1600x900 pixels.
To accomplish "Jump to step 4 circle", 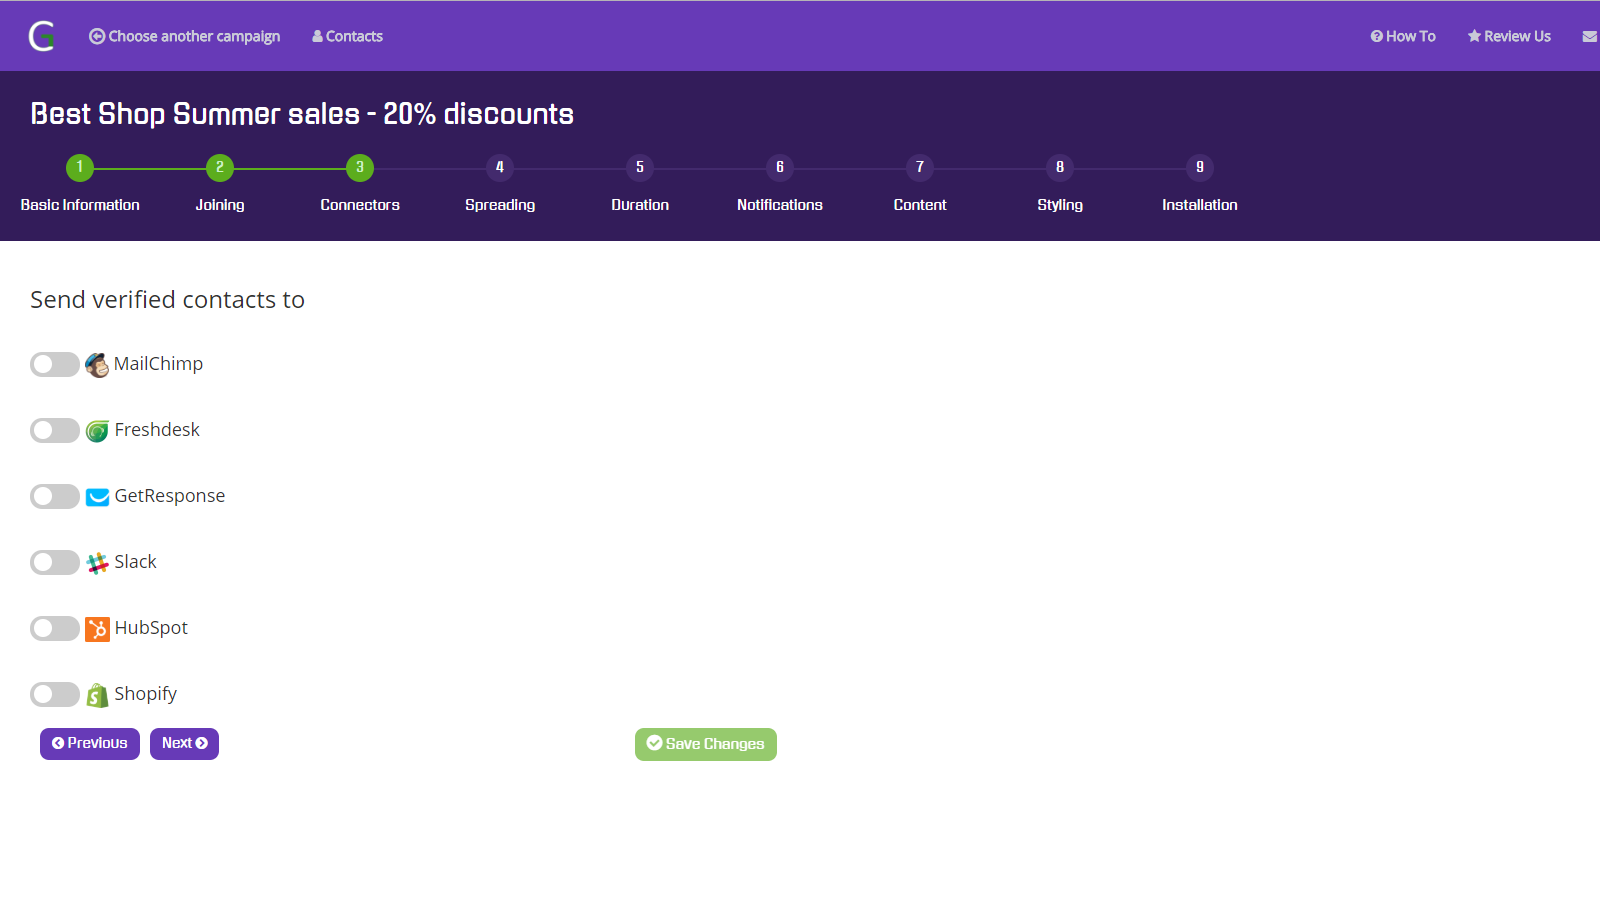I will pyautogui.click(x=500, y=168).
